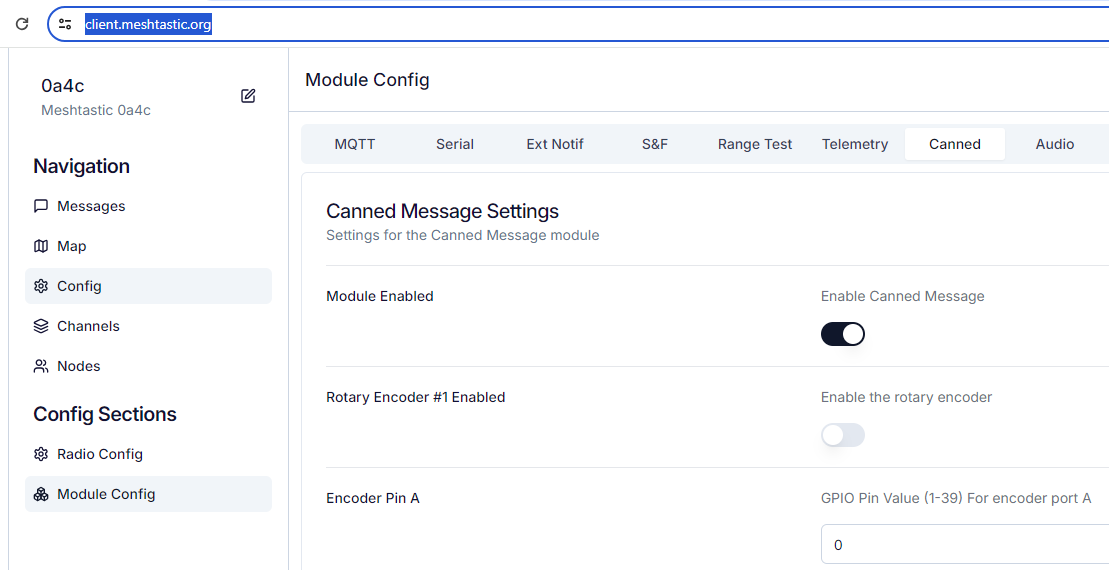The height and width of the screenshot is (570, 1109).
Task: Show the Audio module tab
Action: click(x=1055, y=144)
